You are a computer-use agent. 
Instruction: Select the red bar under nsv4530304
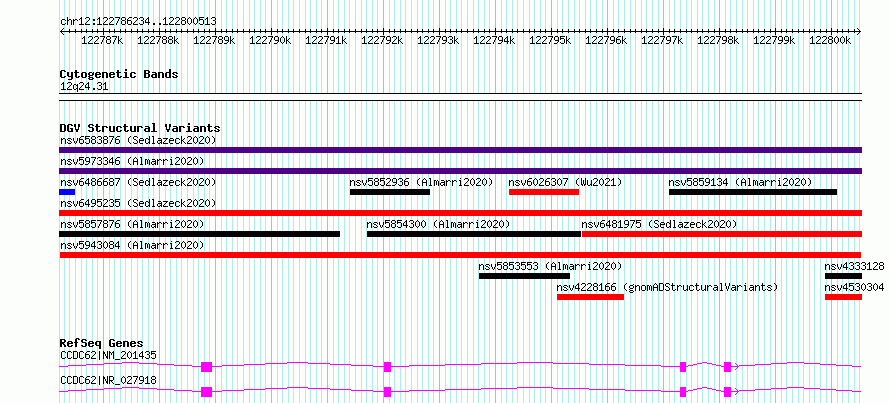[843, 297]
